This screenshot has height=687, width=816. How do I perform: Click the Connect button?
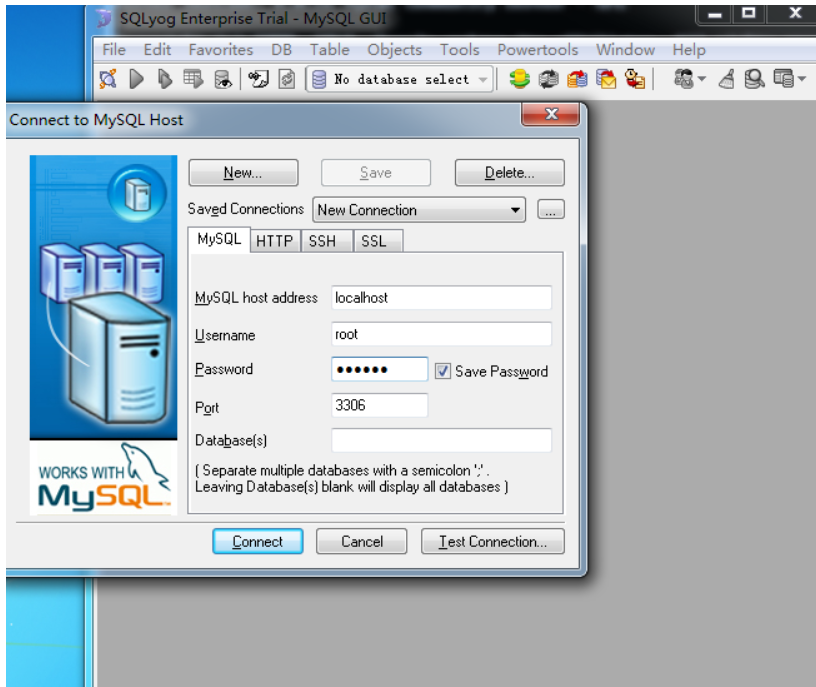click(258, 542)
